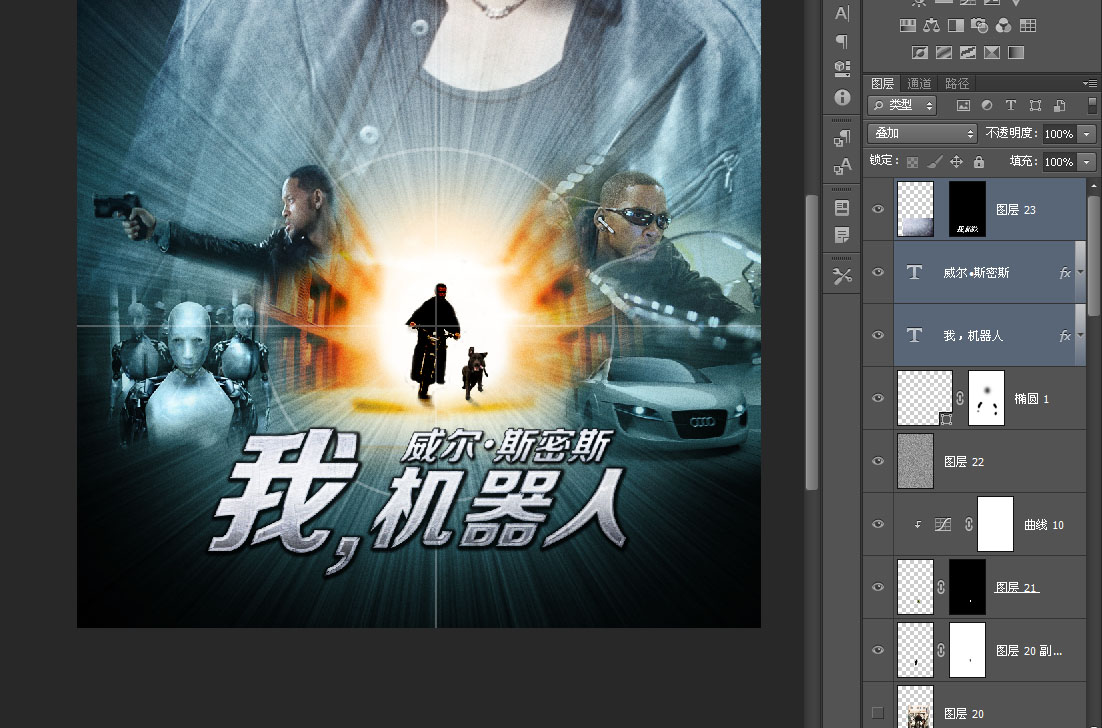The height and width of the screenshot is (728, 1102).
Task: Toggle the layer filtering switch
Action: pos(1092,105)
